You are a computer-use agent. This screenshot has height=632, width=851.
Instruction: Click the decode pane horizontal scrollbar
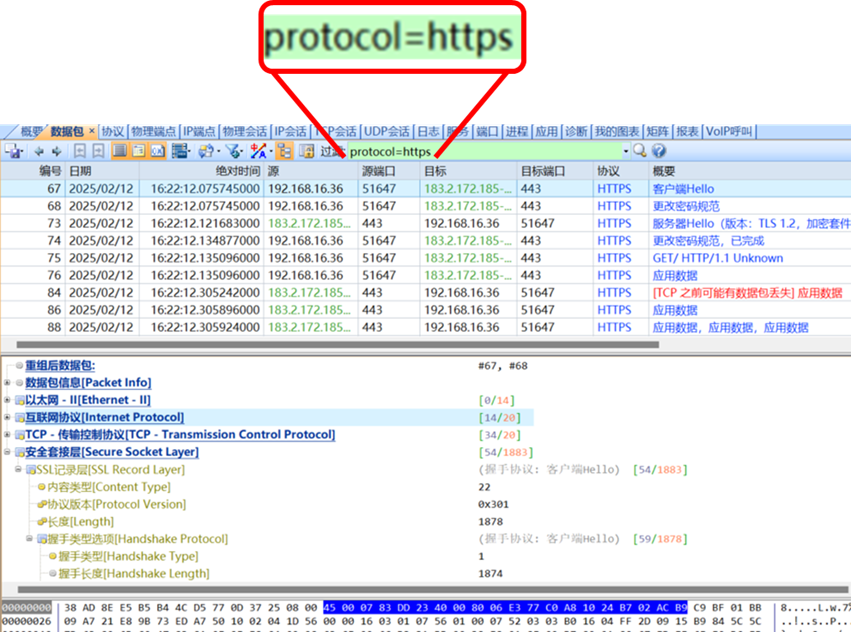[x=432, y=589]
